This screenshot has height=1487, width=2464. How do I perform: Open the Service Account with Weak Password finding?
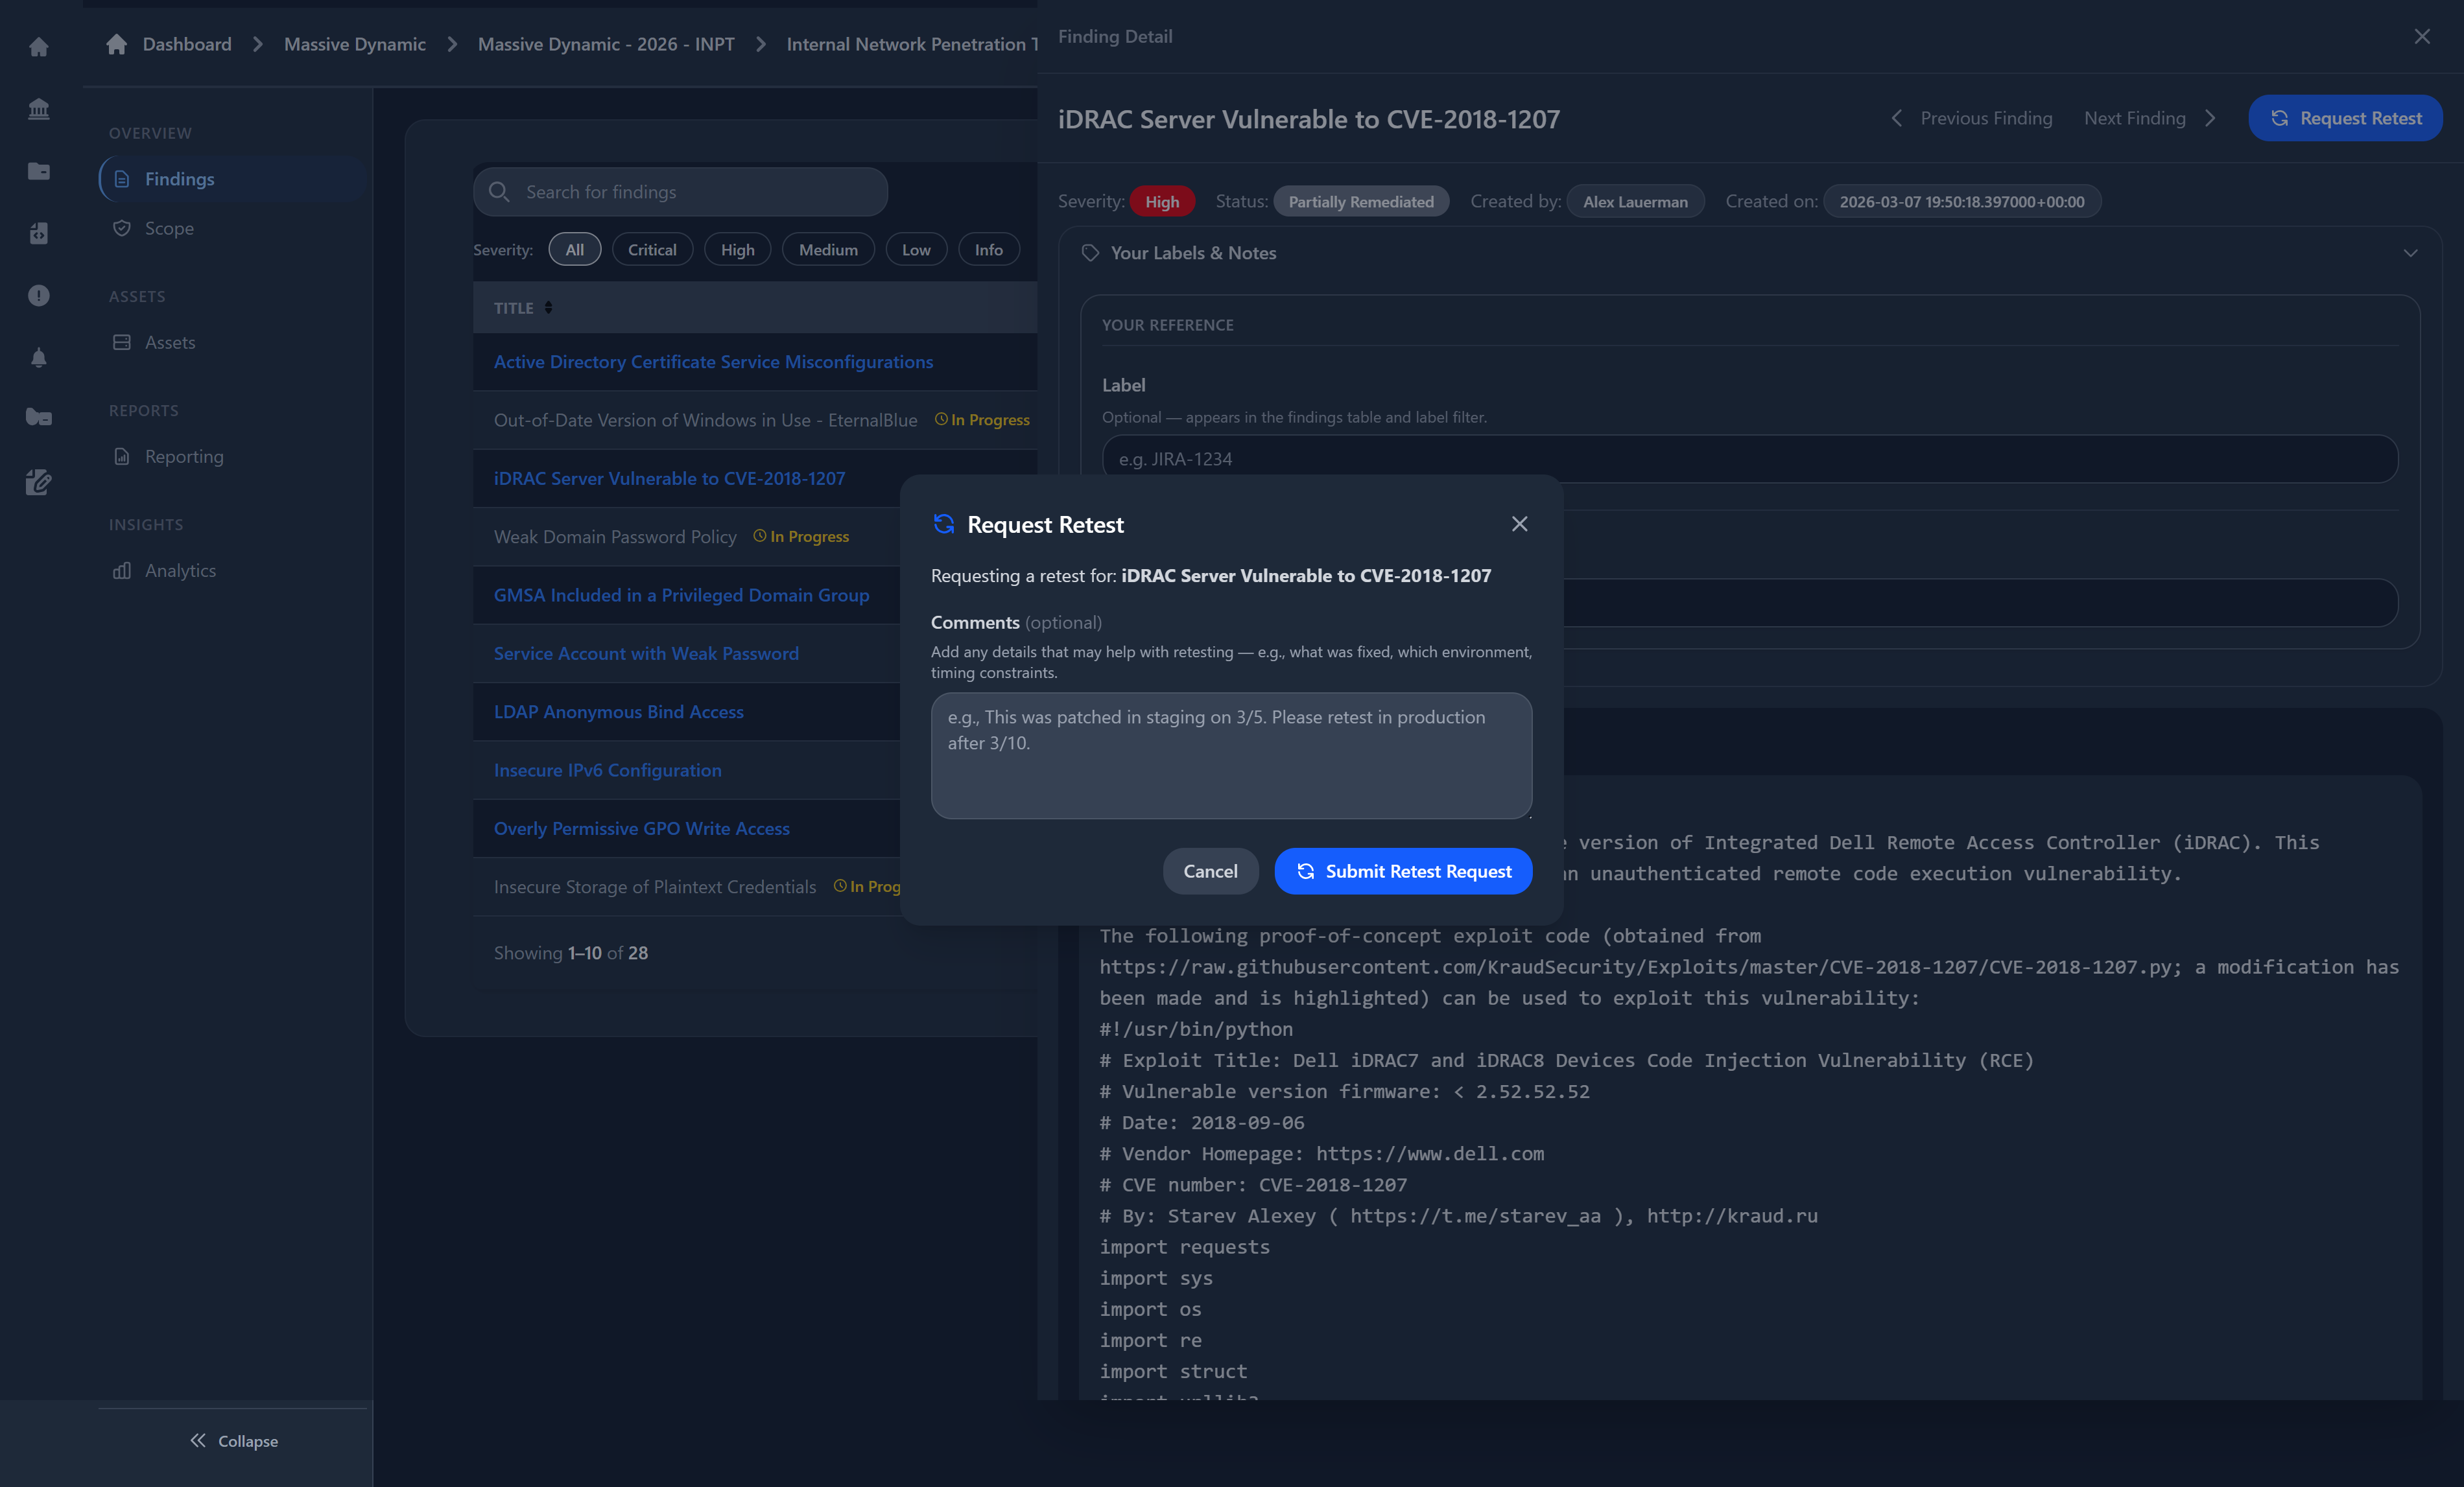[x=645, y=653]
